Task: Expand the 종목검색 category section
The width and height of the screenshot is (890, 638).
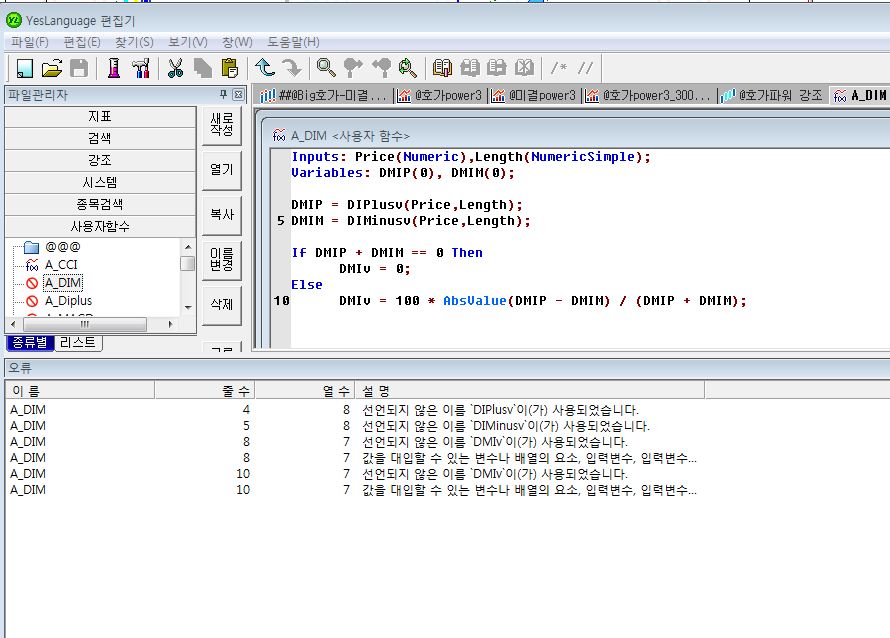Action: pyautogui.click(x=99, y=205)
